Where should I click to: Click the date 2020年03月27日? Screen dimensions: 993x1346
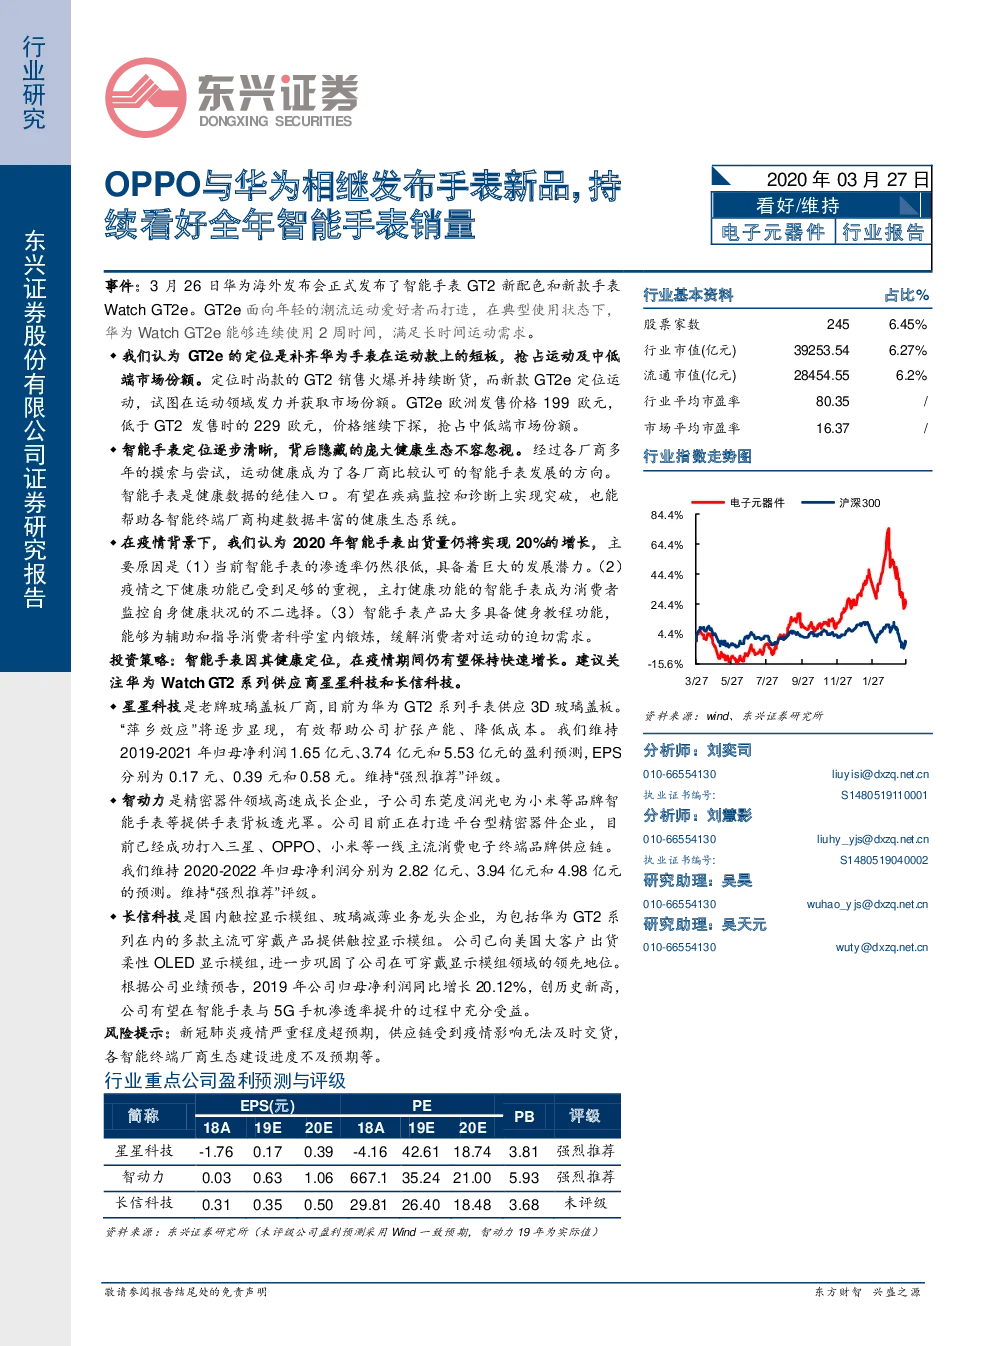click(x=848, y=179)
